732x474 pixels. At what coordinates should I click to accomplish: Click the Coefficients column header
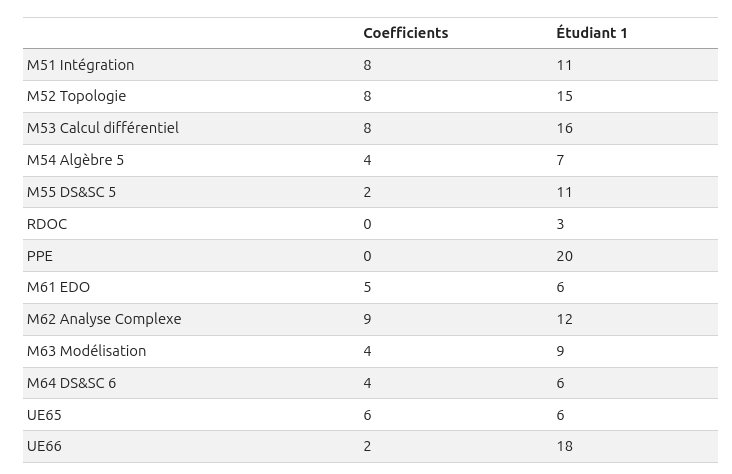[x=405, y=33]
